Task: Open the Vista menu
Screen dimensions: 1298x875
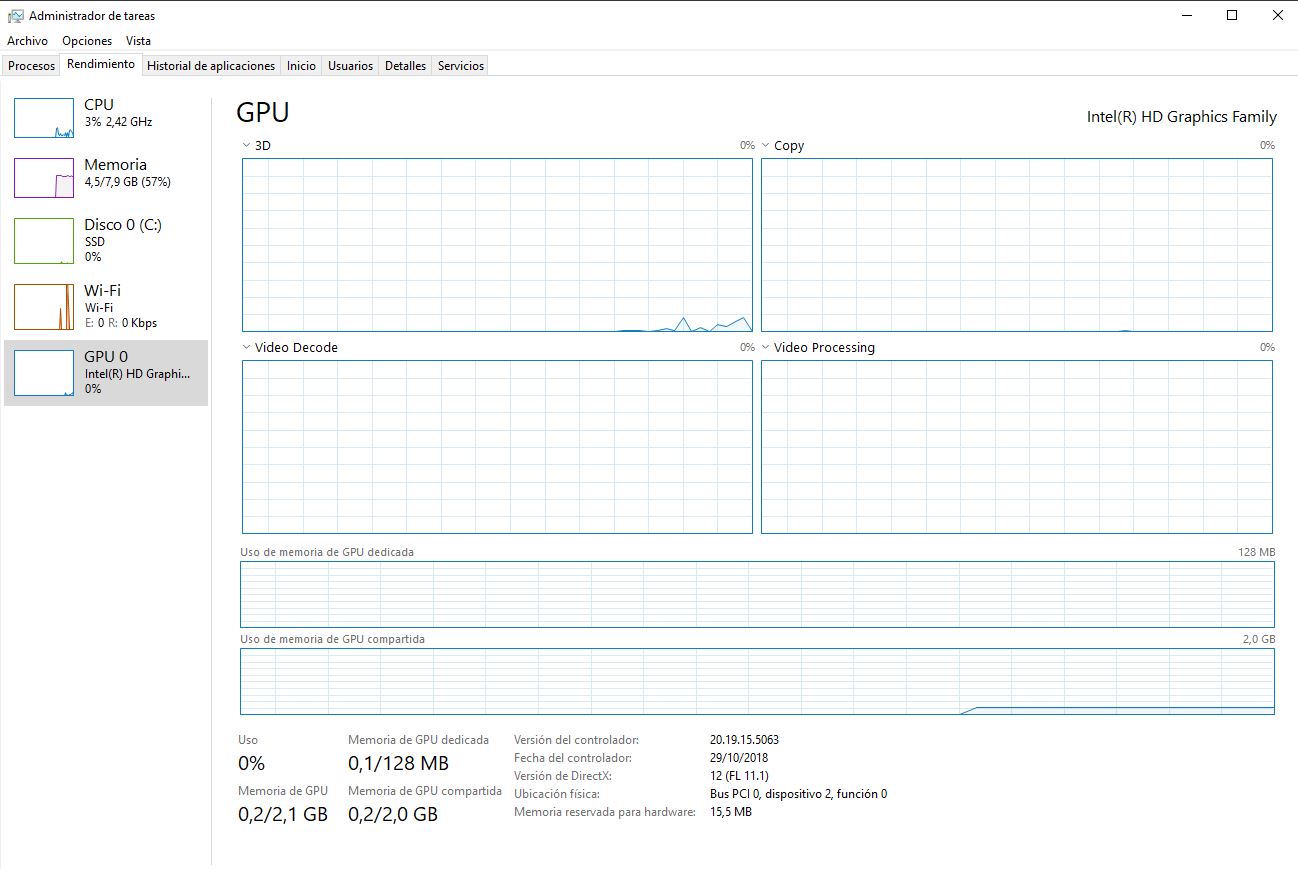Action: [x=138, y=41]
